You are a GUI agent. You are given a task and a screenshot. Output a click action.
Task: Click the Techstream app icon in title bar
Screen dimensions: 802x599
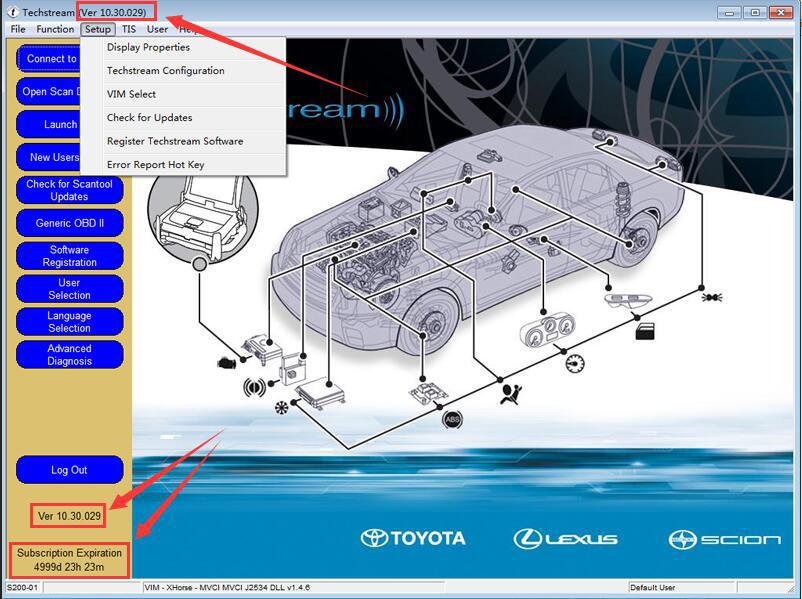[x=13, y=12]
